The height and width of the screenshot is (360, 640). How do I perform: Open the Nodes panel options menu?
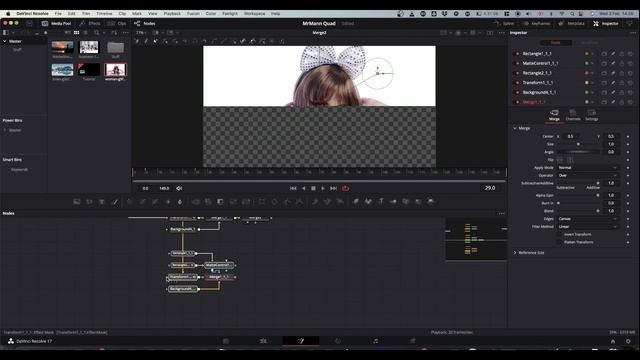click(x=501, y=213)
